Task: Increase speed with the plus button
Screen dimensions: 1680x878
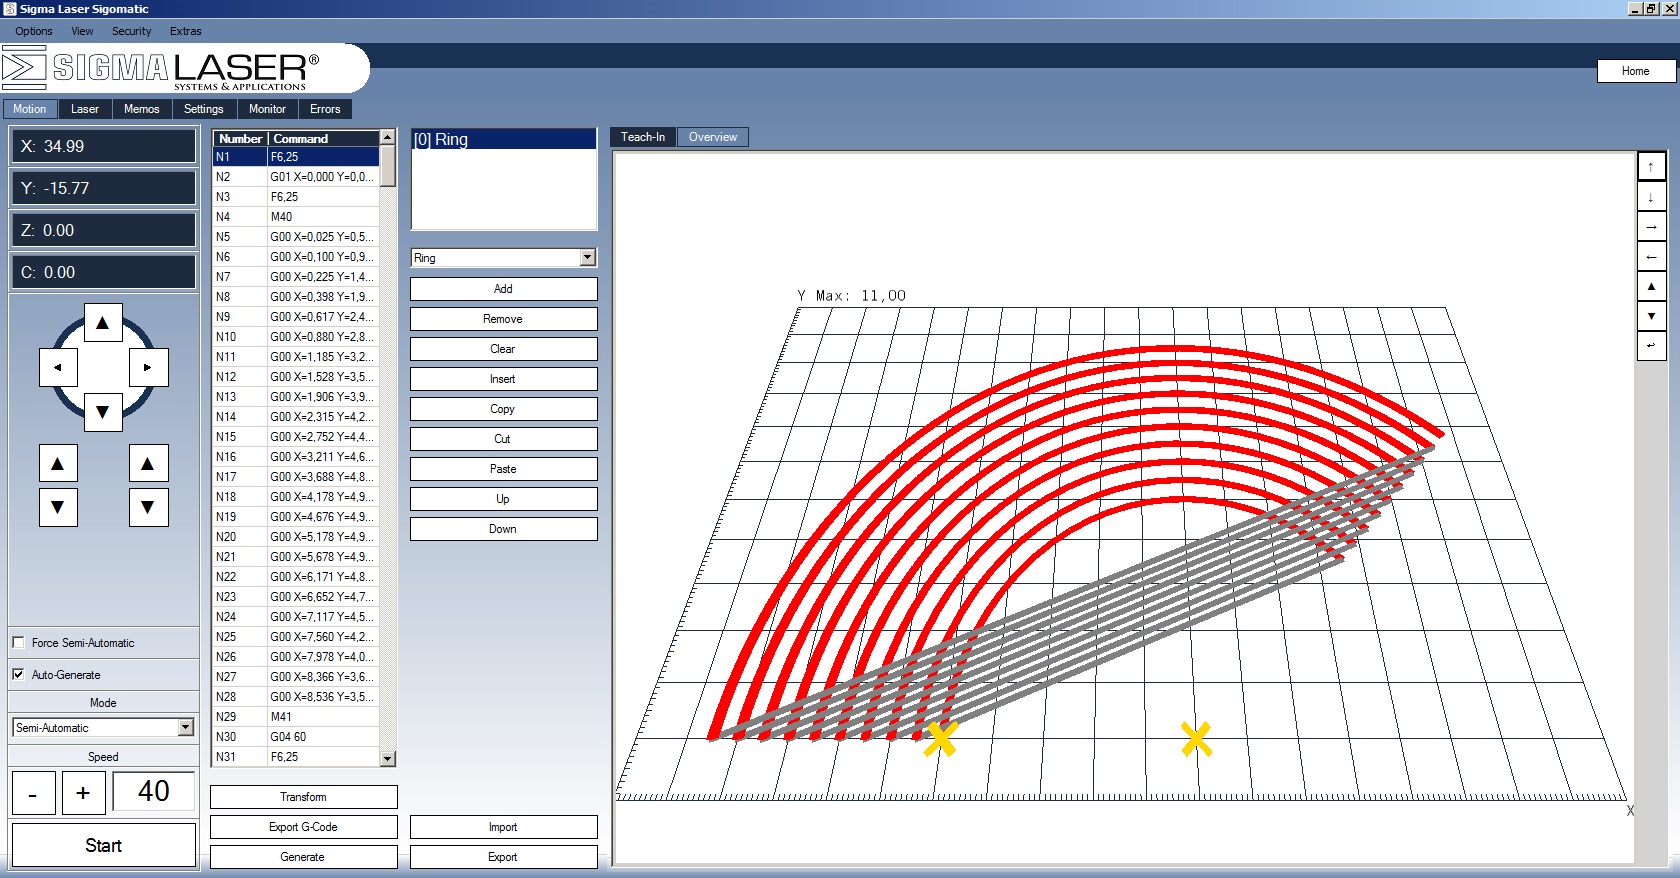Action: (x=83, y=793)
